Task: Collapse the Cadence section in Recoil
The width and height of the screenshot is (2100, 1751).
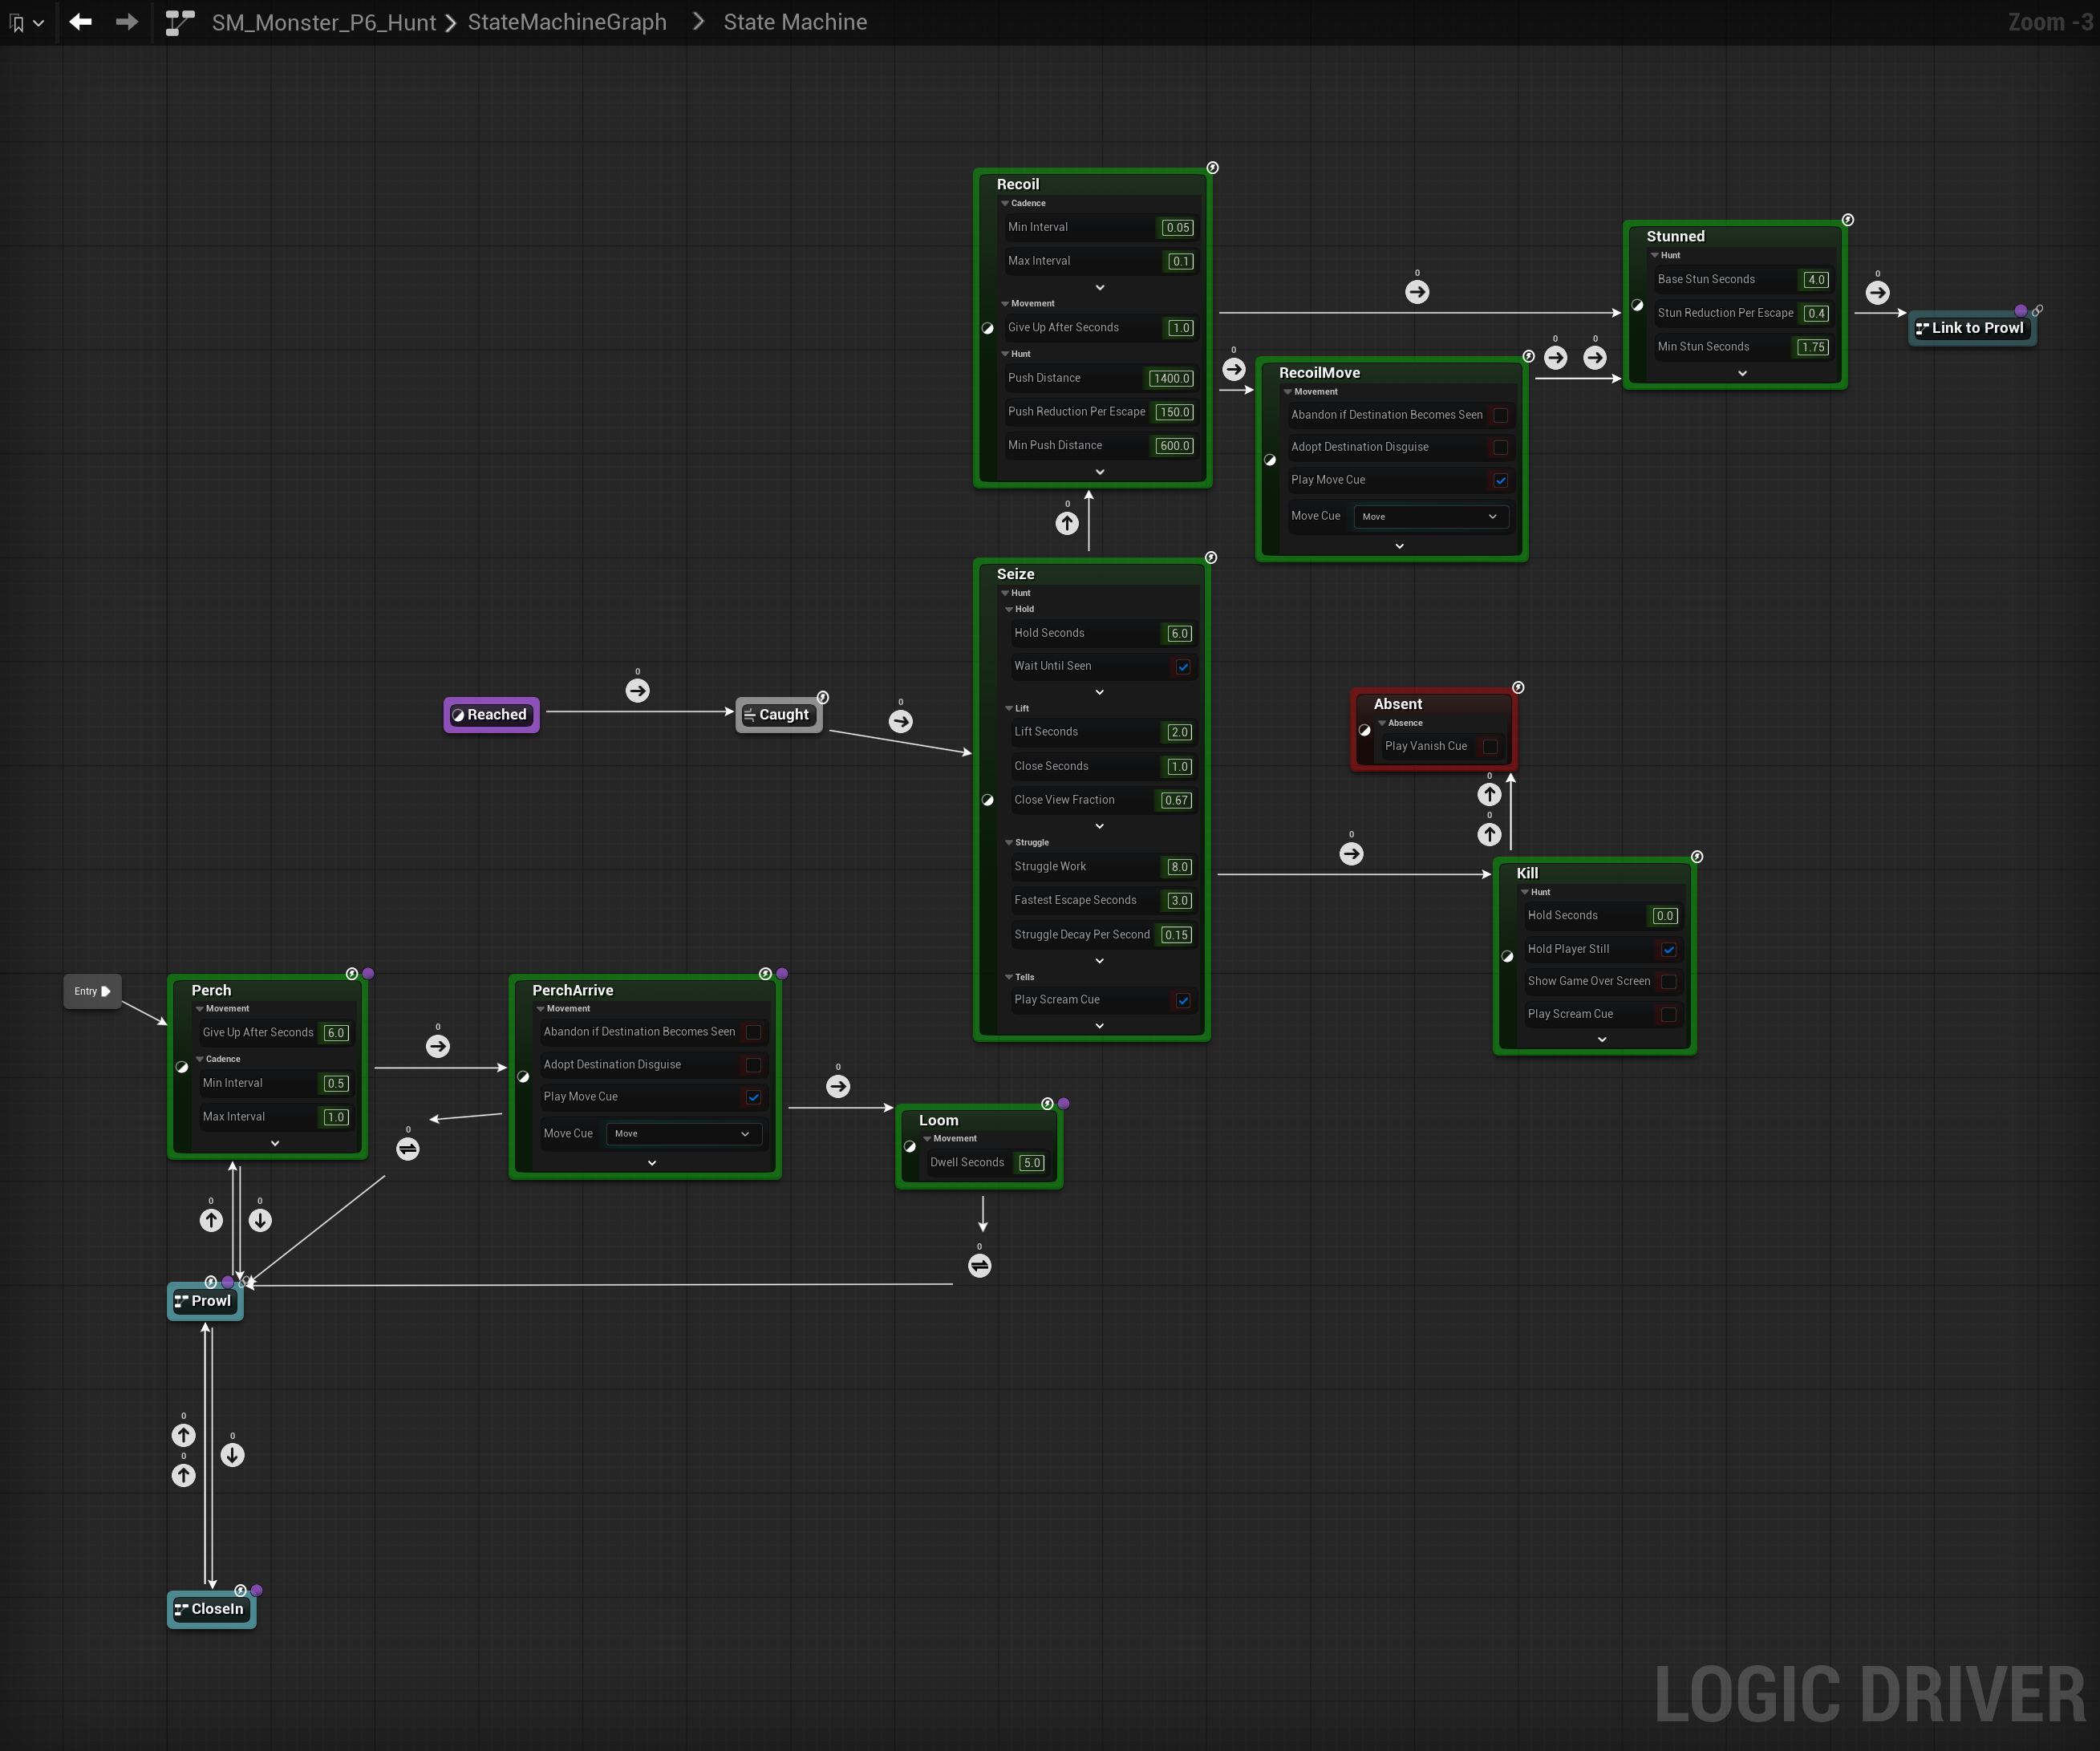Action: (x=1005, y=203)
